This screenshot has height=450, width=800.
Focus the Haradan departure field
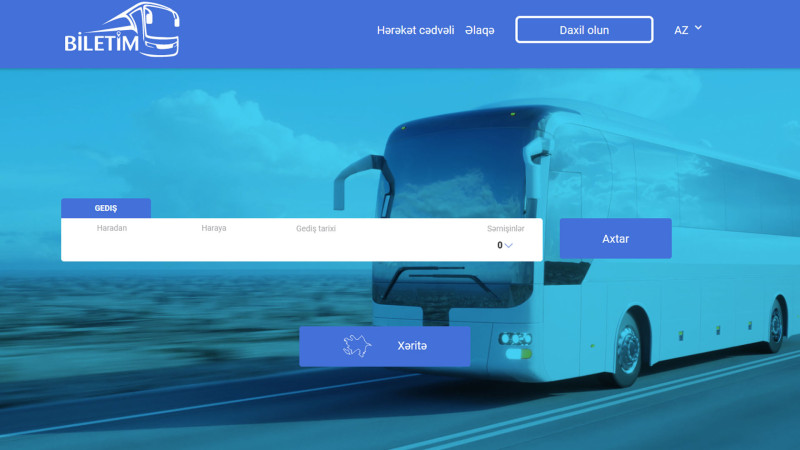pos(112,239)
